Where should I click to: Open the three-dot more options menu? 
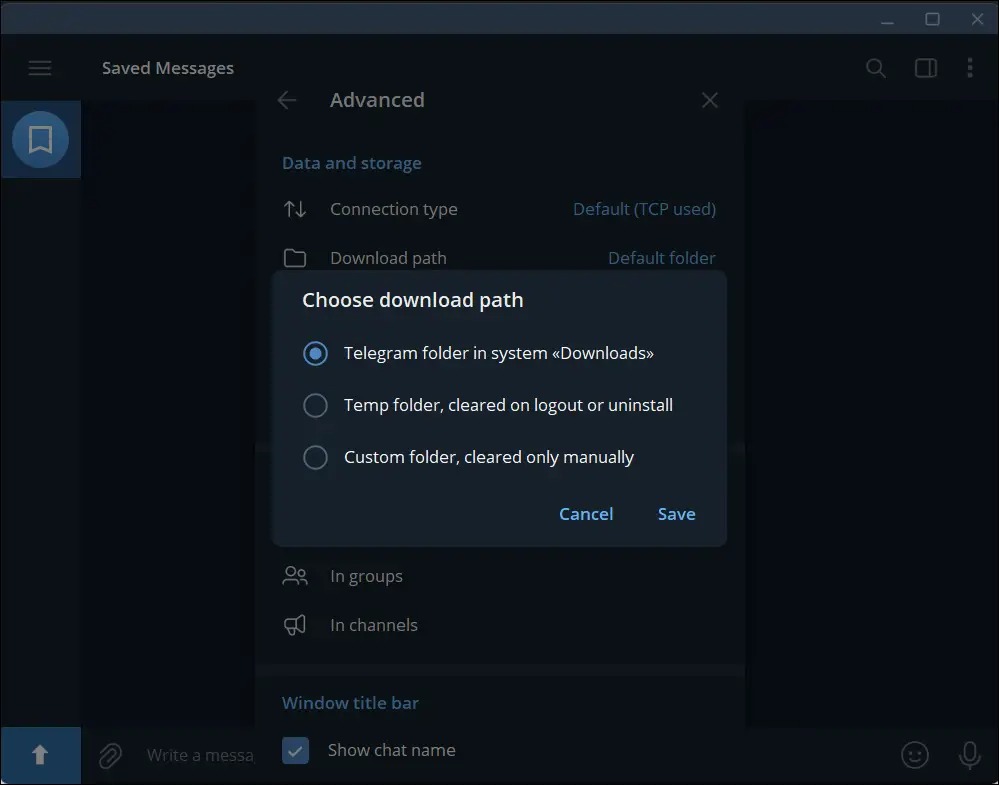[970, 68]
